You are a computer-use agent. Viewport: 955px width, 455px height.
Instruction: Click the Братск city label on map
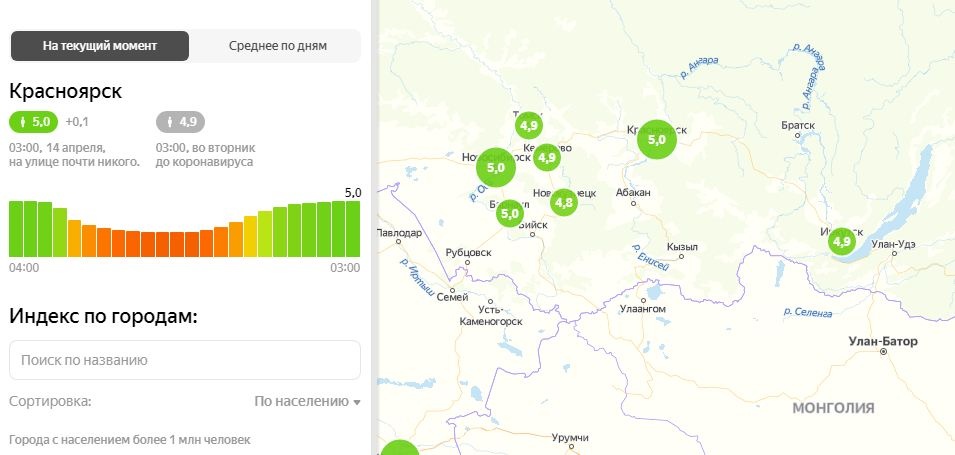[798, 125]
